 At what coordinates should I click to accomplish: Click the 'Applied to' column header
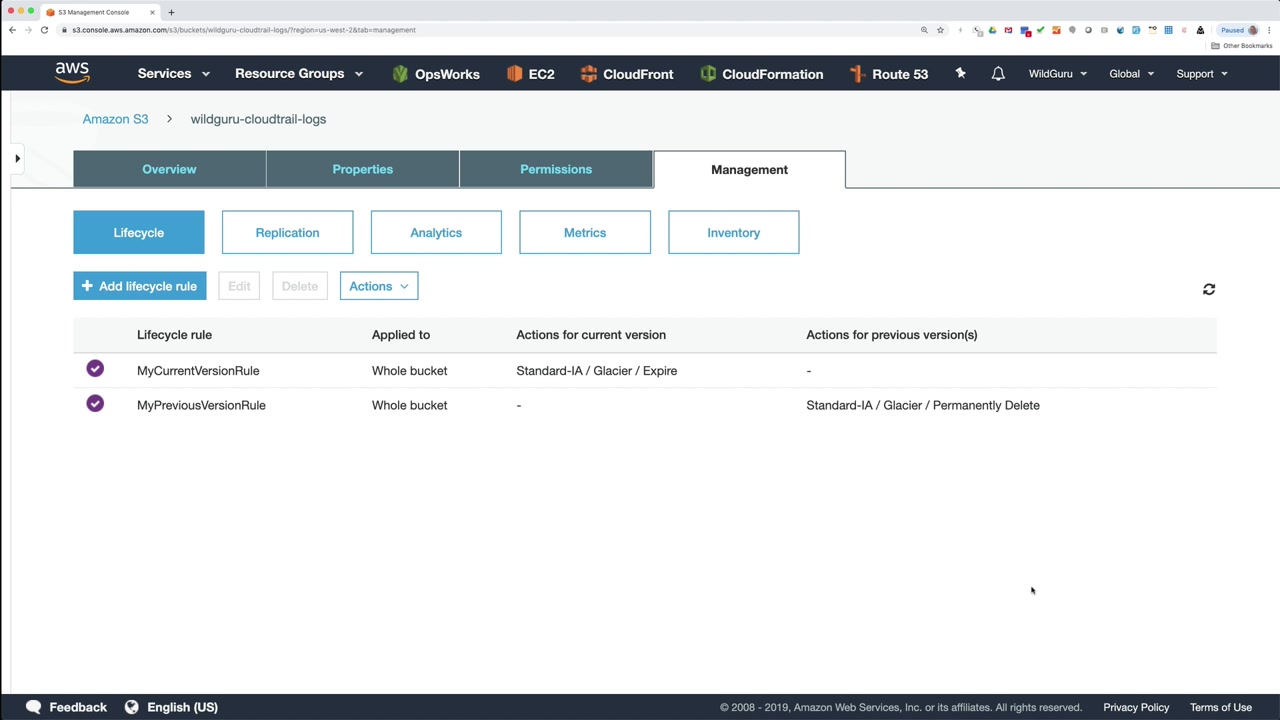(401, 335)
